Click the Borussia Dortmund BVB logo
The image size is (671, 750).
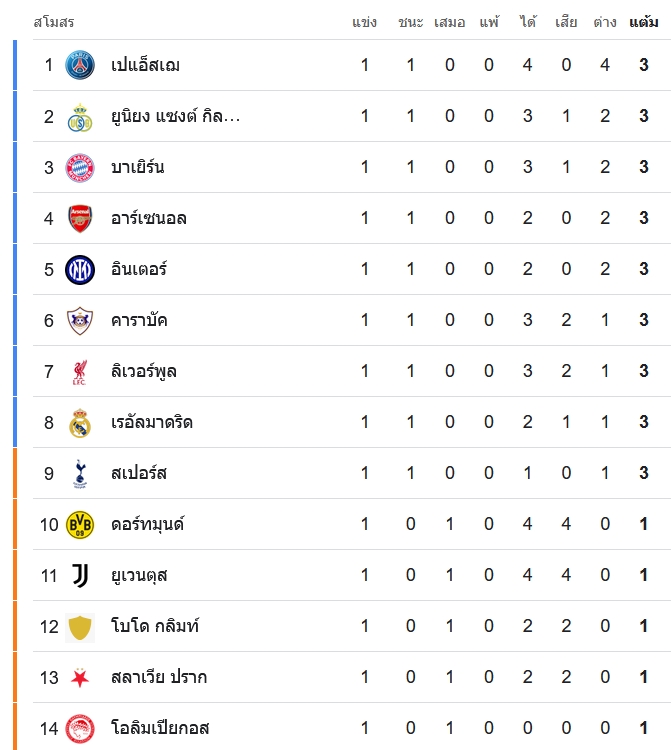[80, 525]
